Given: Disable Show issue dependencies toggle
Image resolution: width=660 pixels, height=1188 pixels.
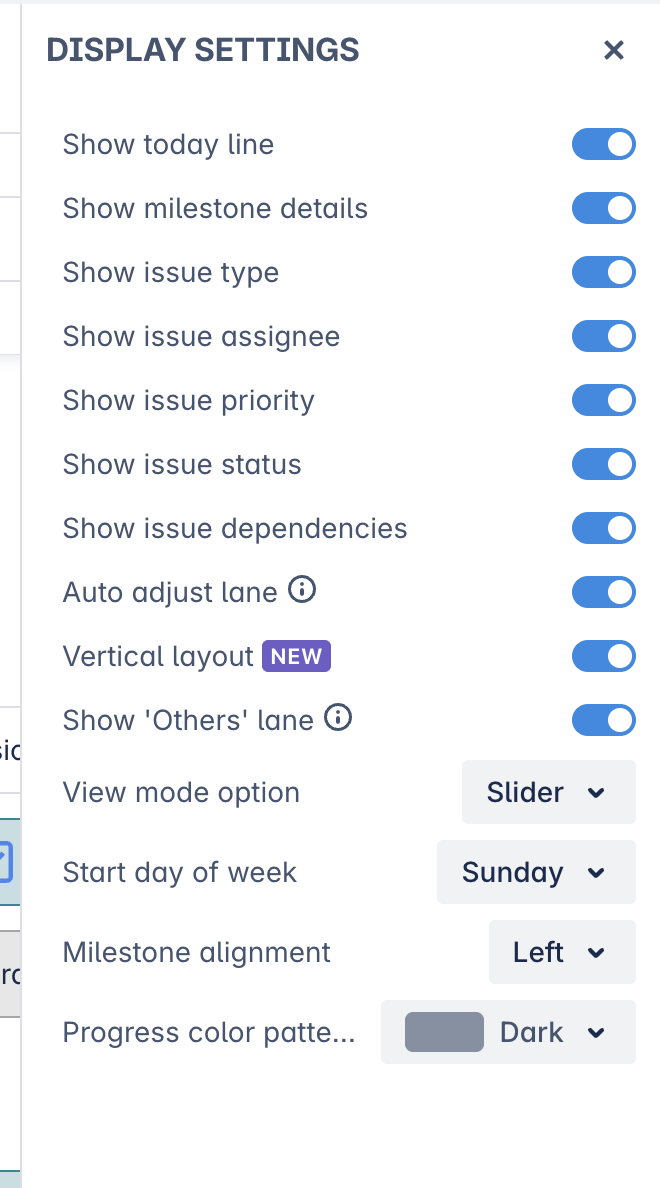Looking at the screenshot, I should (603, 528).
